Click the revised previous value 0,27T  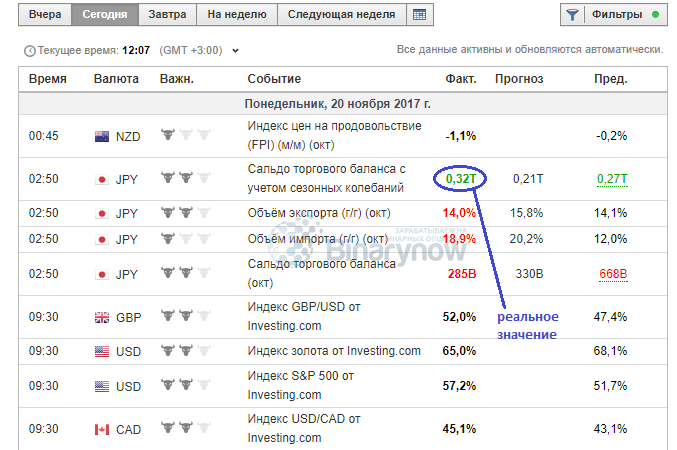click(x=612, y=179)
